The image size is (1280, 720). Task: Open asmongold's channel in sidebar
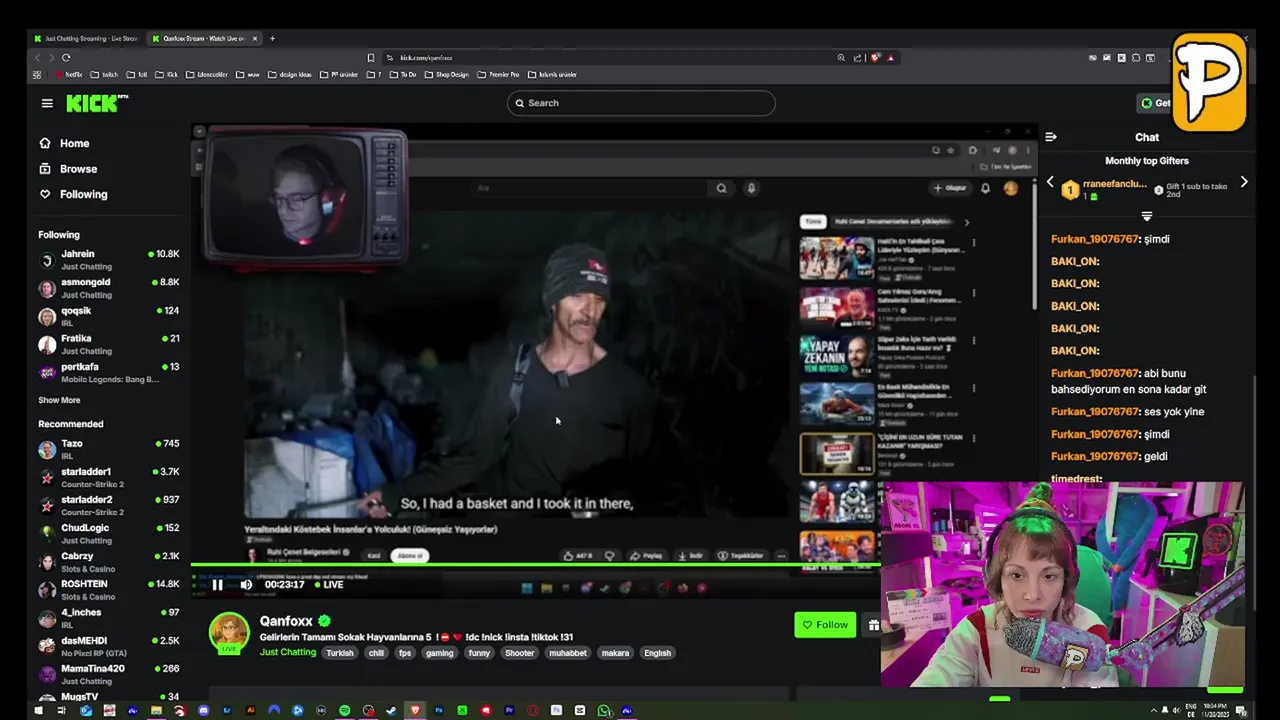(109, 288)
